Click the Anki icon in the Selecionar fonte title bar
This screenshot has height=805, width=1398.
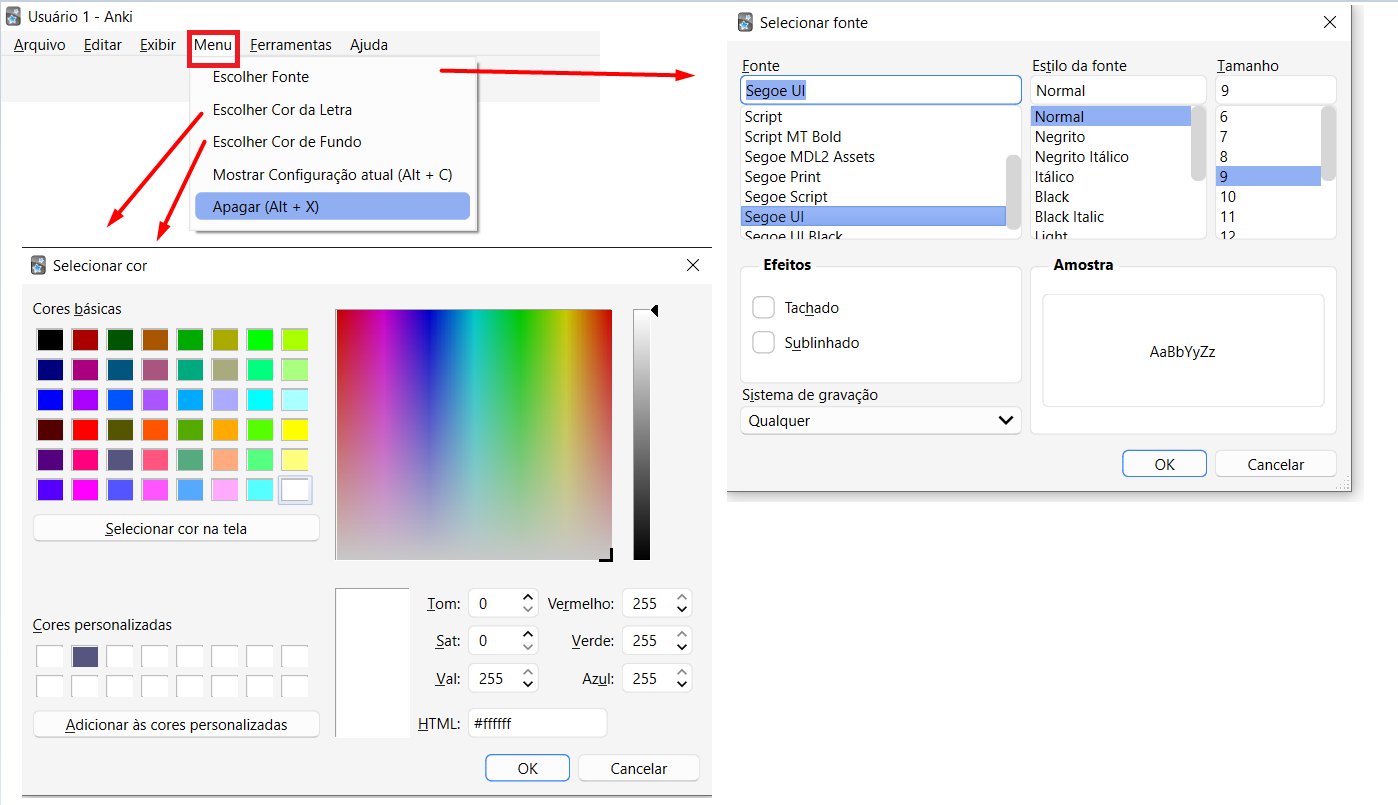745,22
